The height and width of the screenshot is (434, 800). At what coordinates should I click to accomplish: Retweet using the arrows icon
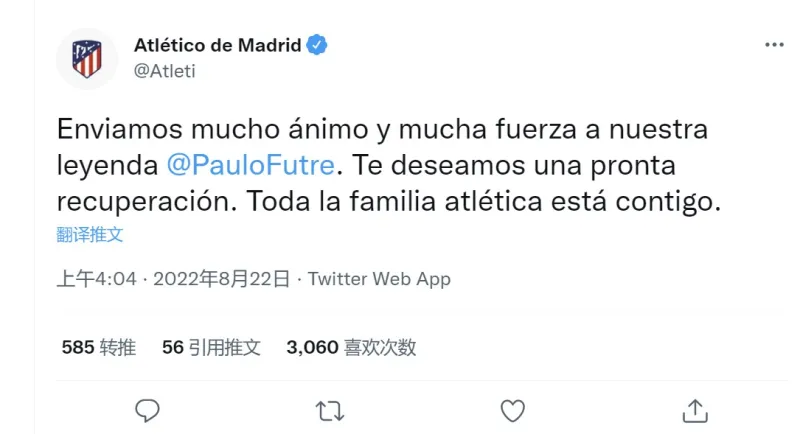[329, 410]
